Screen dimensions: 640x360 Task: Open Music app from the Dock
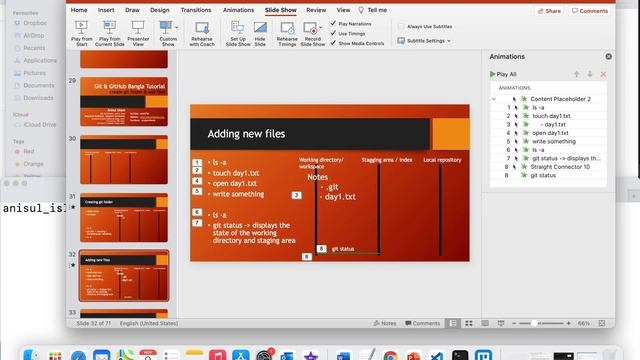tap(218, 355)
